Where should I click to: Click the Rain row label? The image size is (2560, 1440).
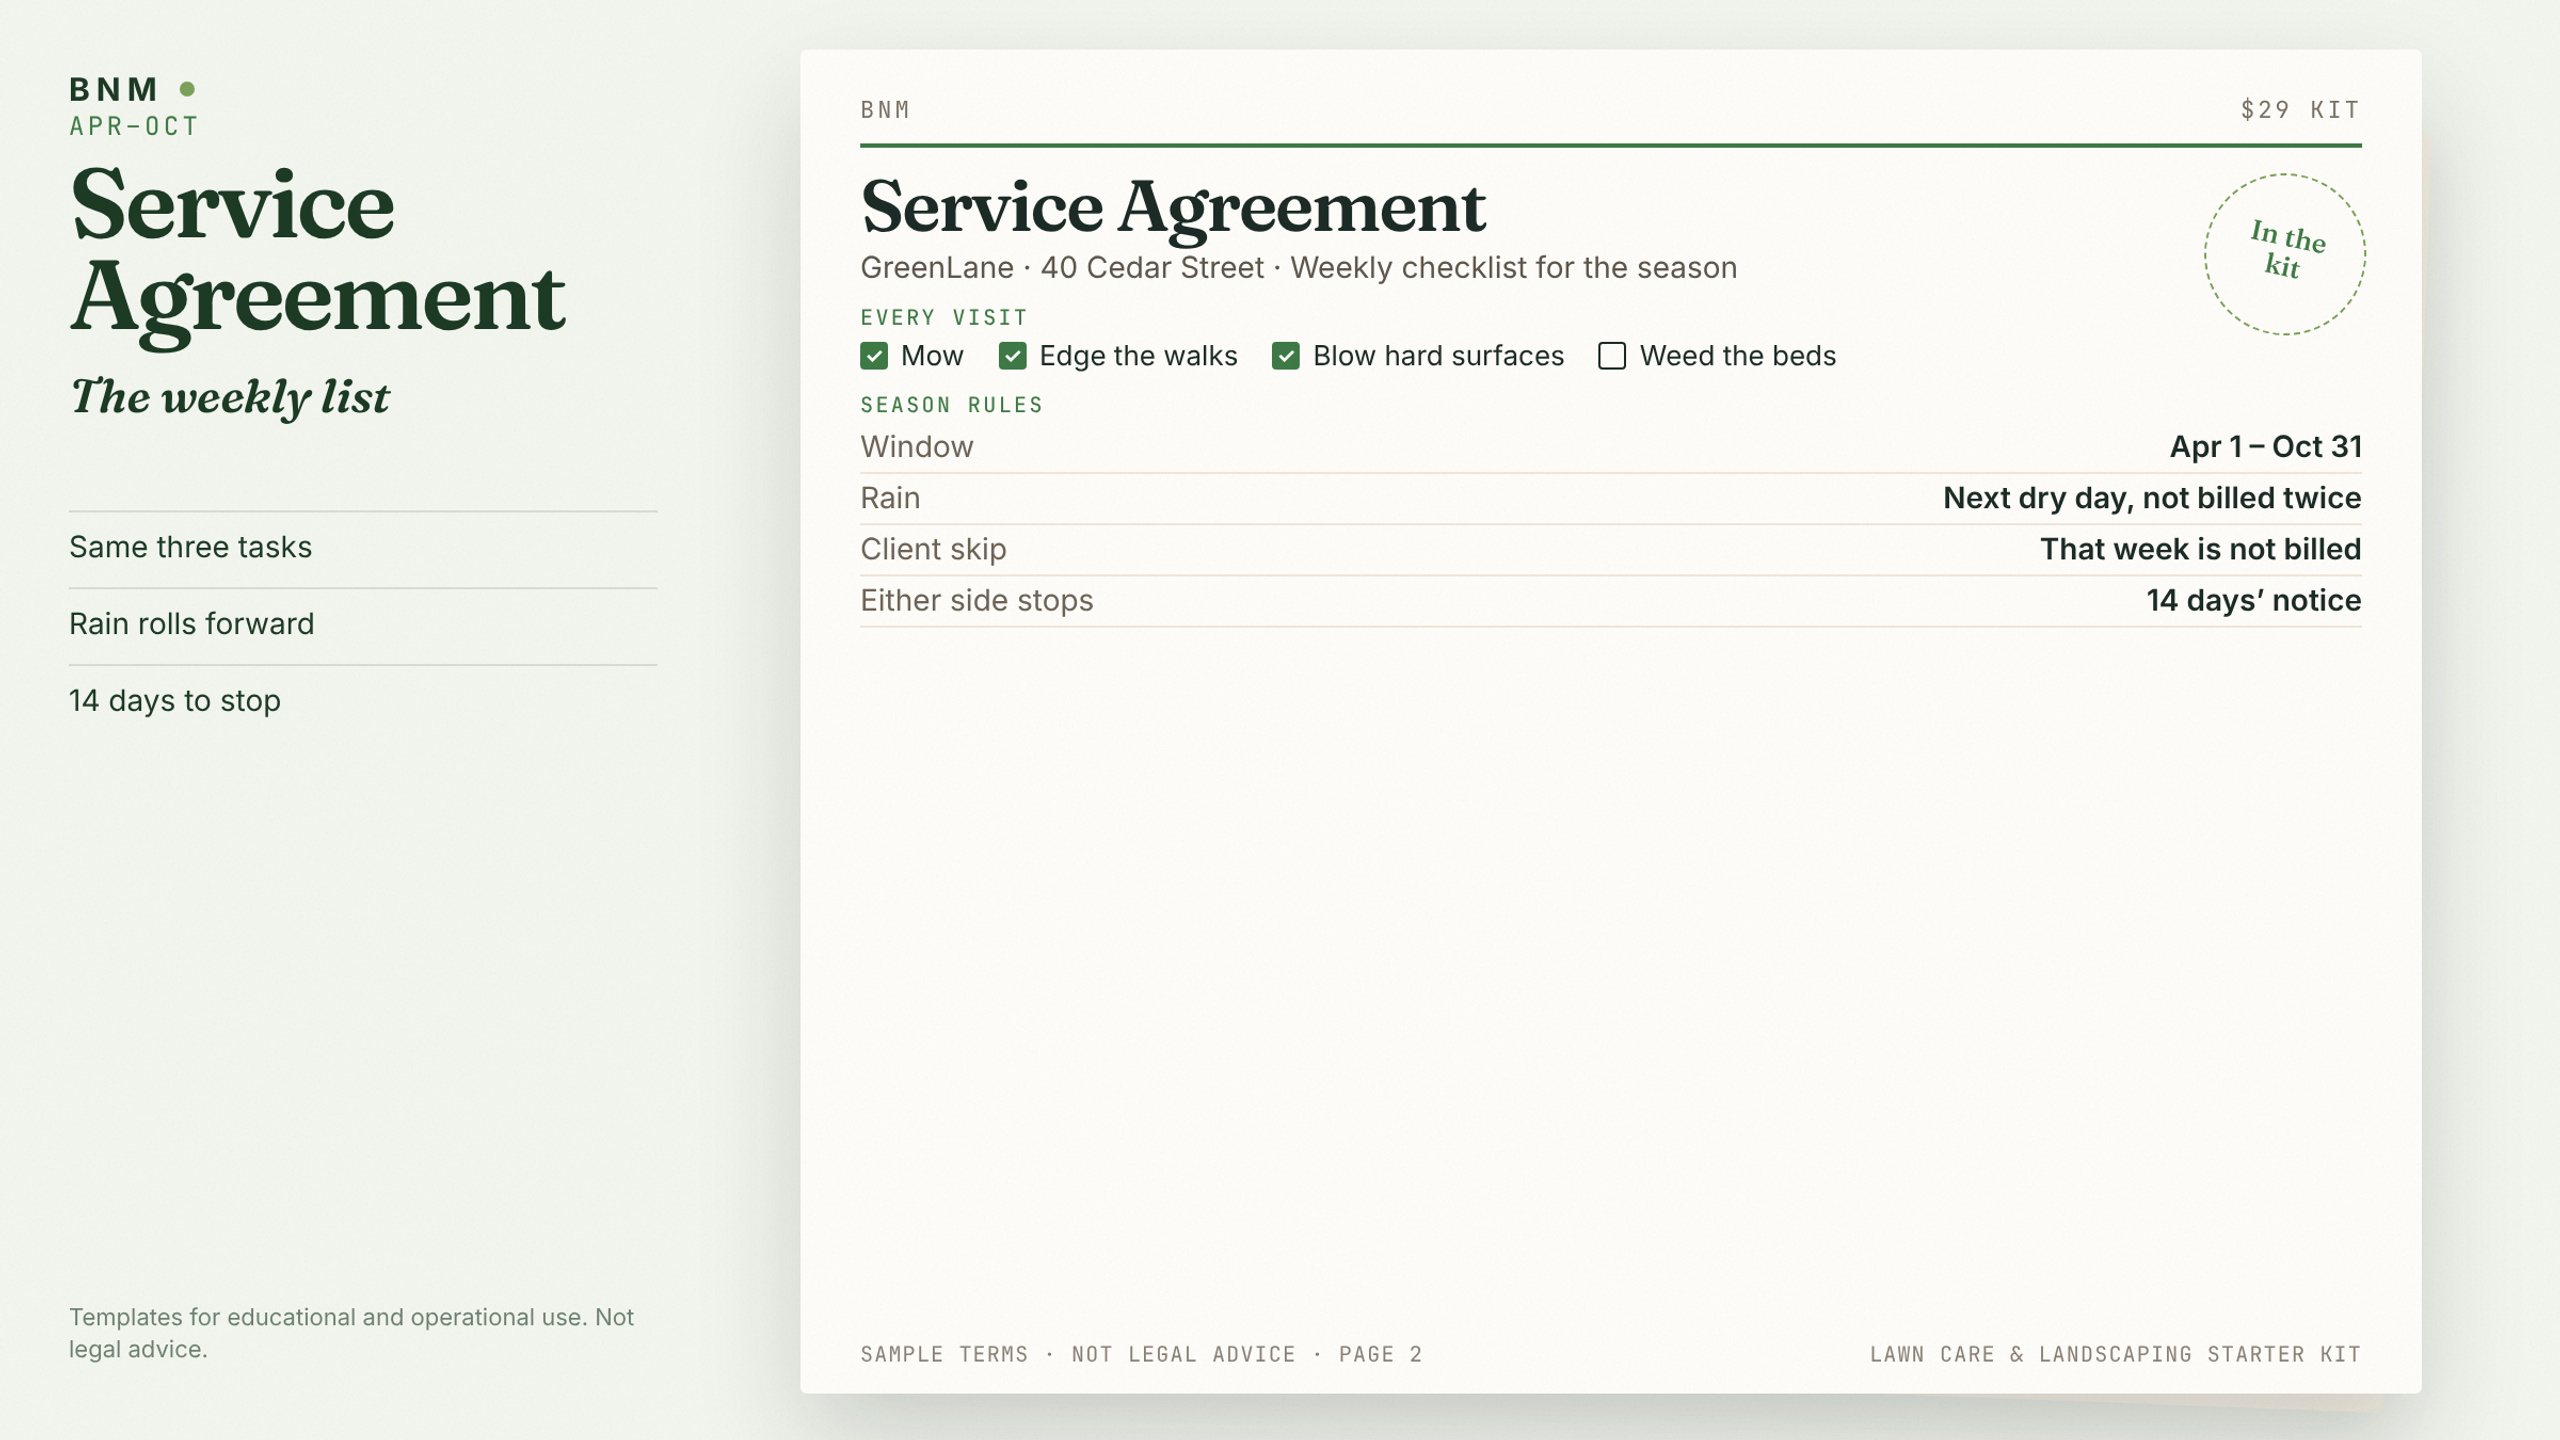(x=890, y=498)
